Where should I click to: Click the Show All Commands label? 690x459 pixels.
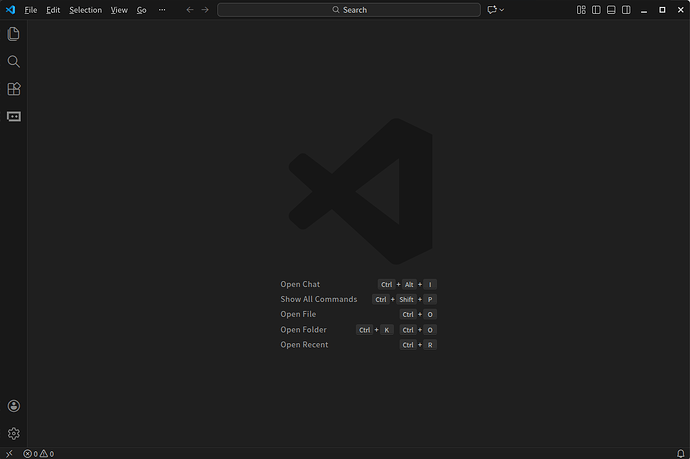pos(319,299)
